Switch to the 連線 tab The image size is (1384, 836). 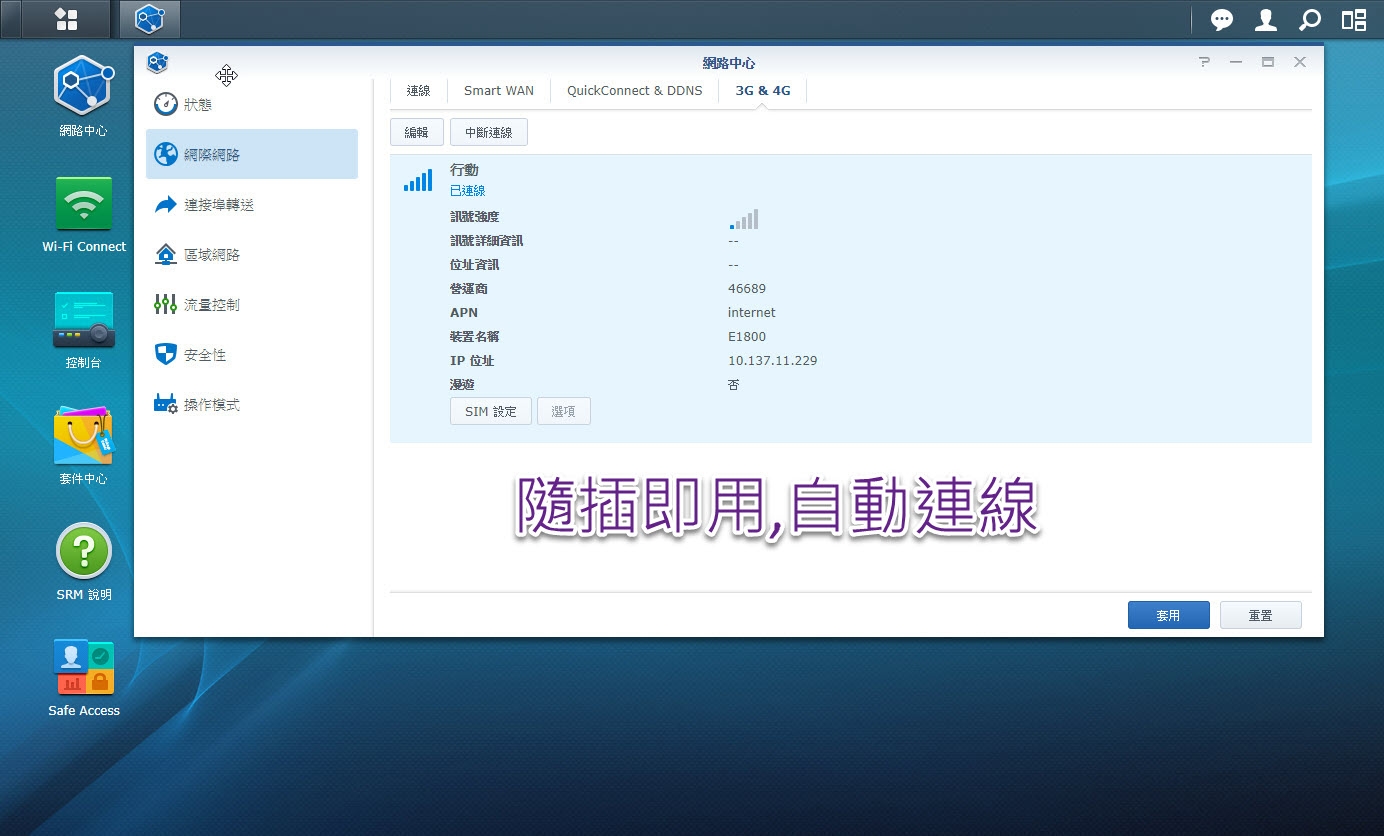click(418, 91)
